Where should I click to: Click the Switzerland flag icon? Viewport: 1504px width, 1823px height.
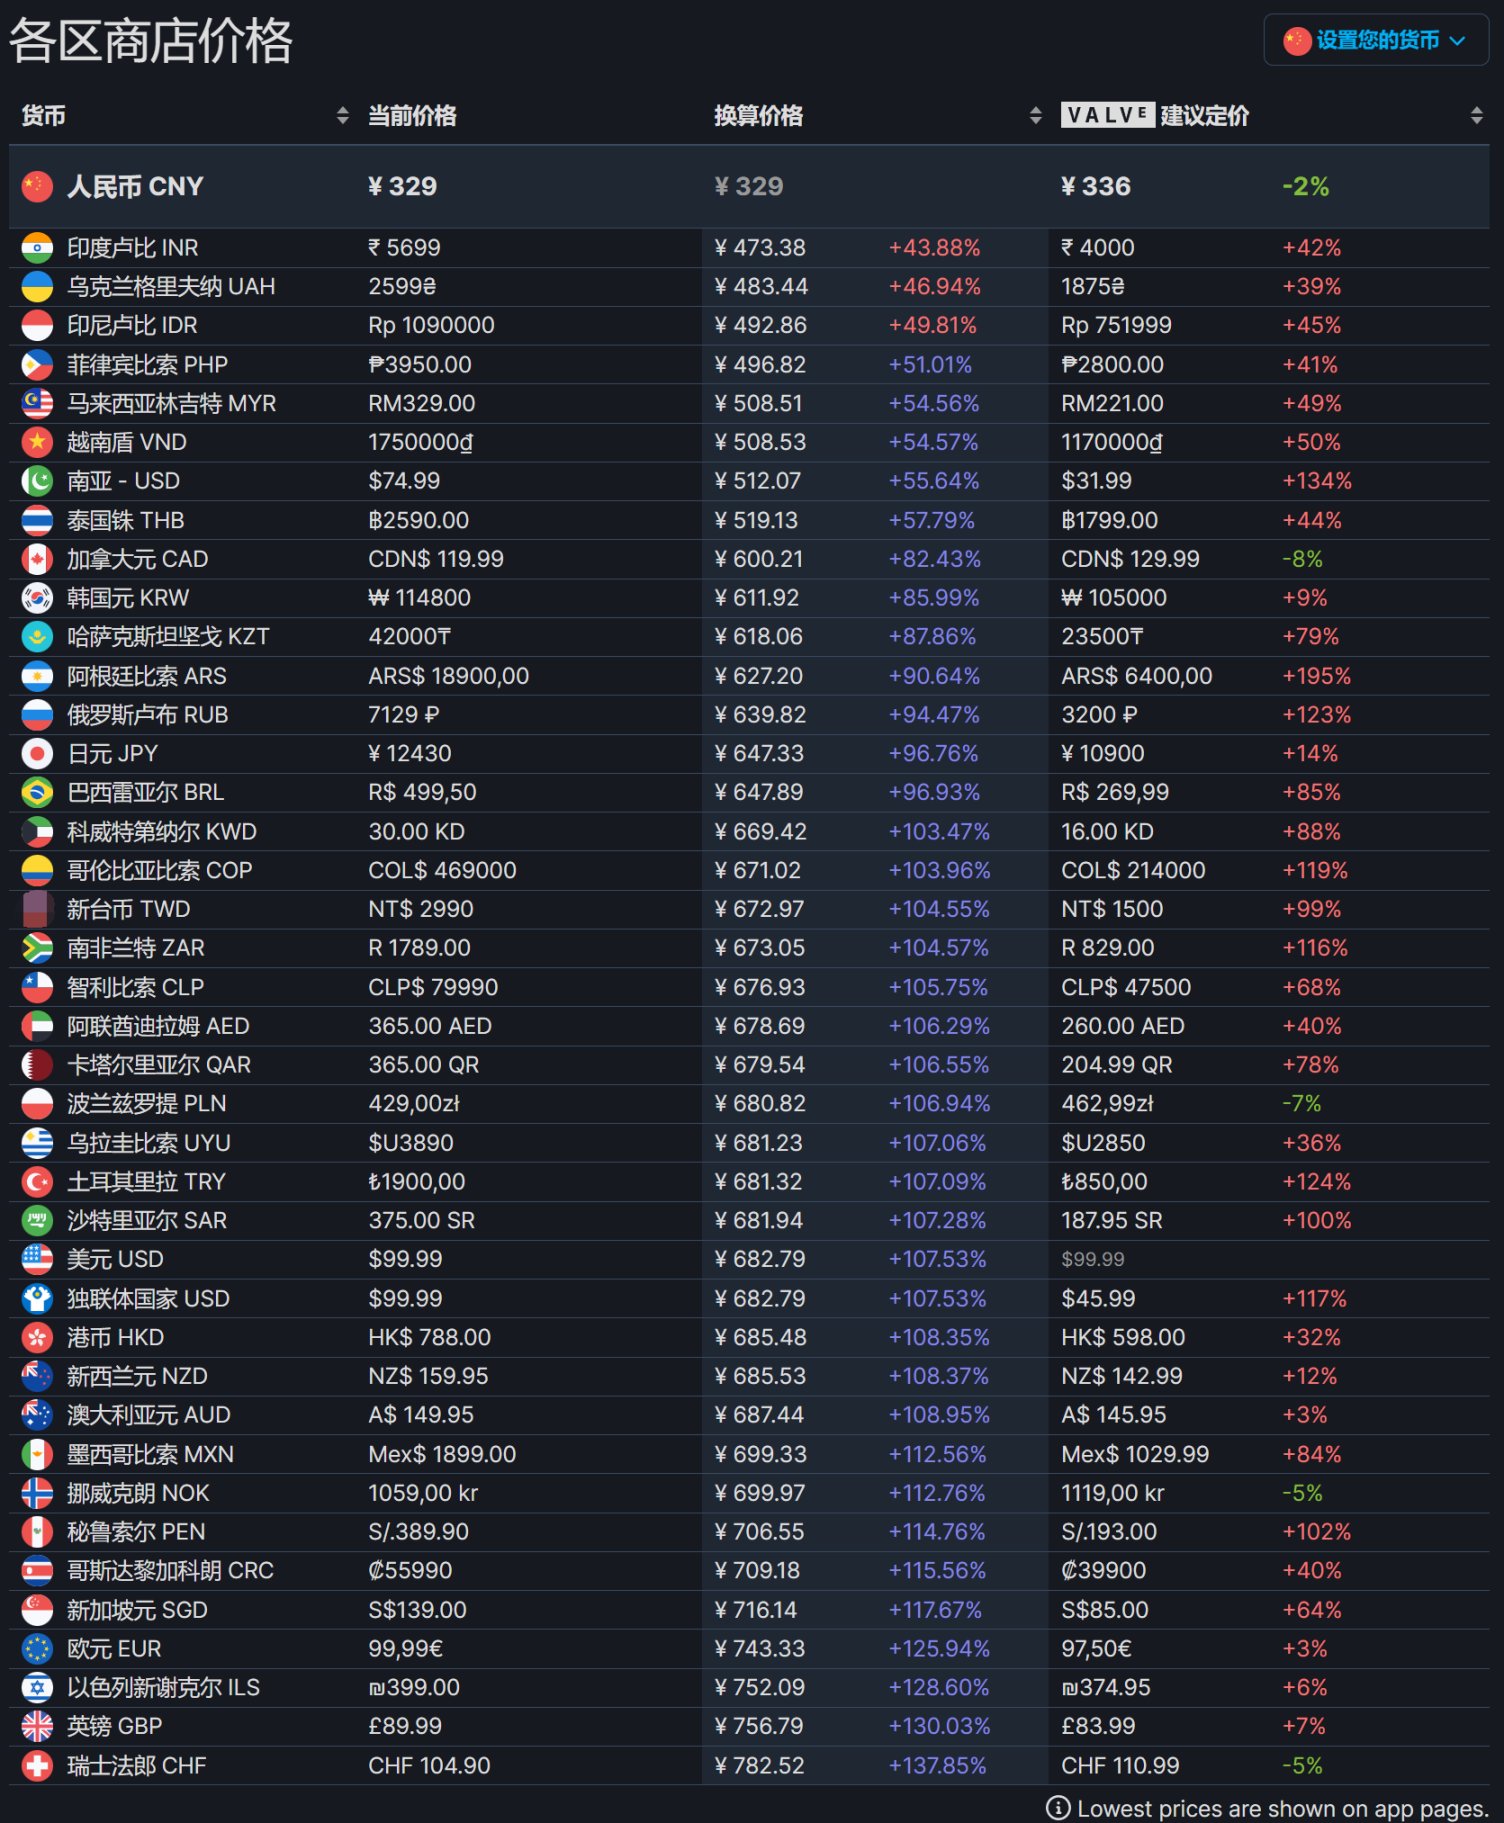37,1766
